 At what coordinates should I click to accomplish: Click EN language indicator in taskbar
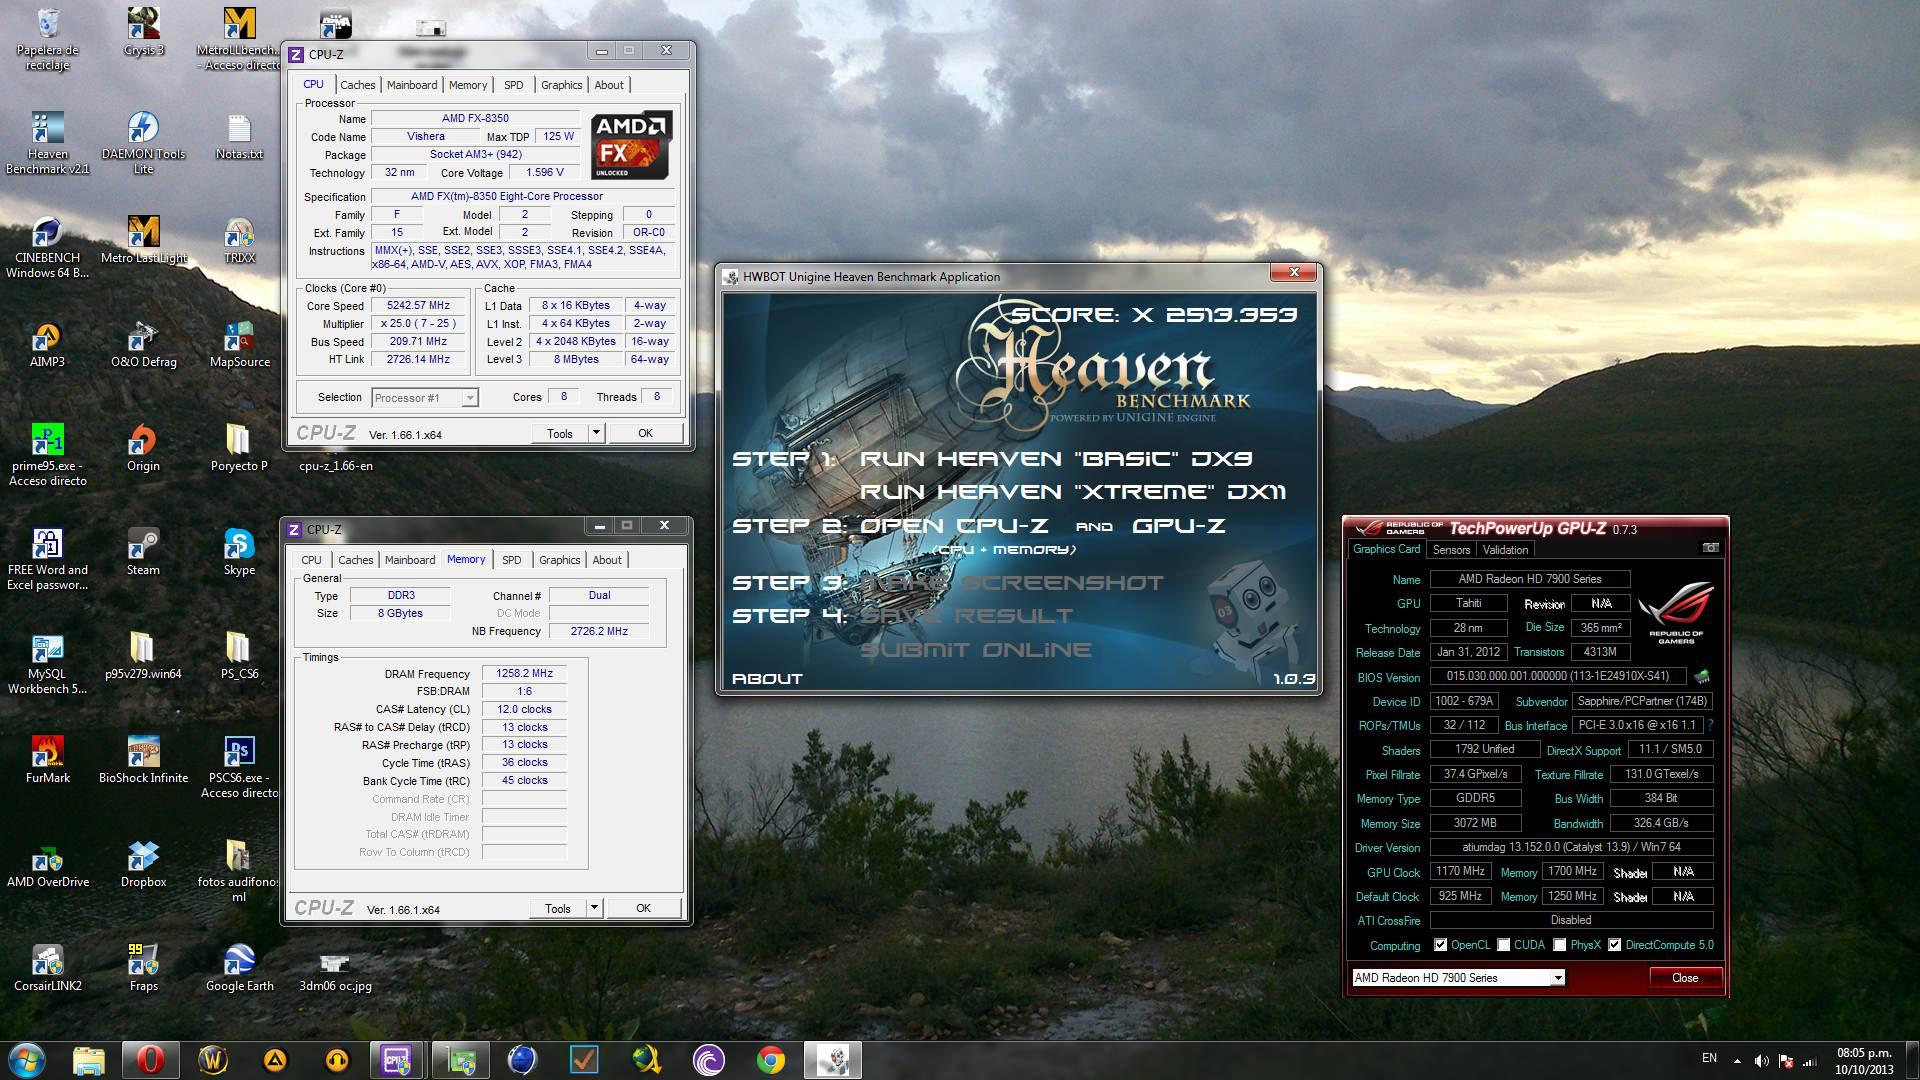tap(1709, 1058)
